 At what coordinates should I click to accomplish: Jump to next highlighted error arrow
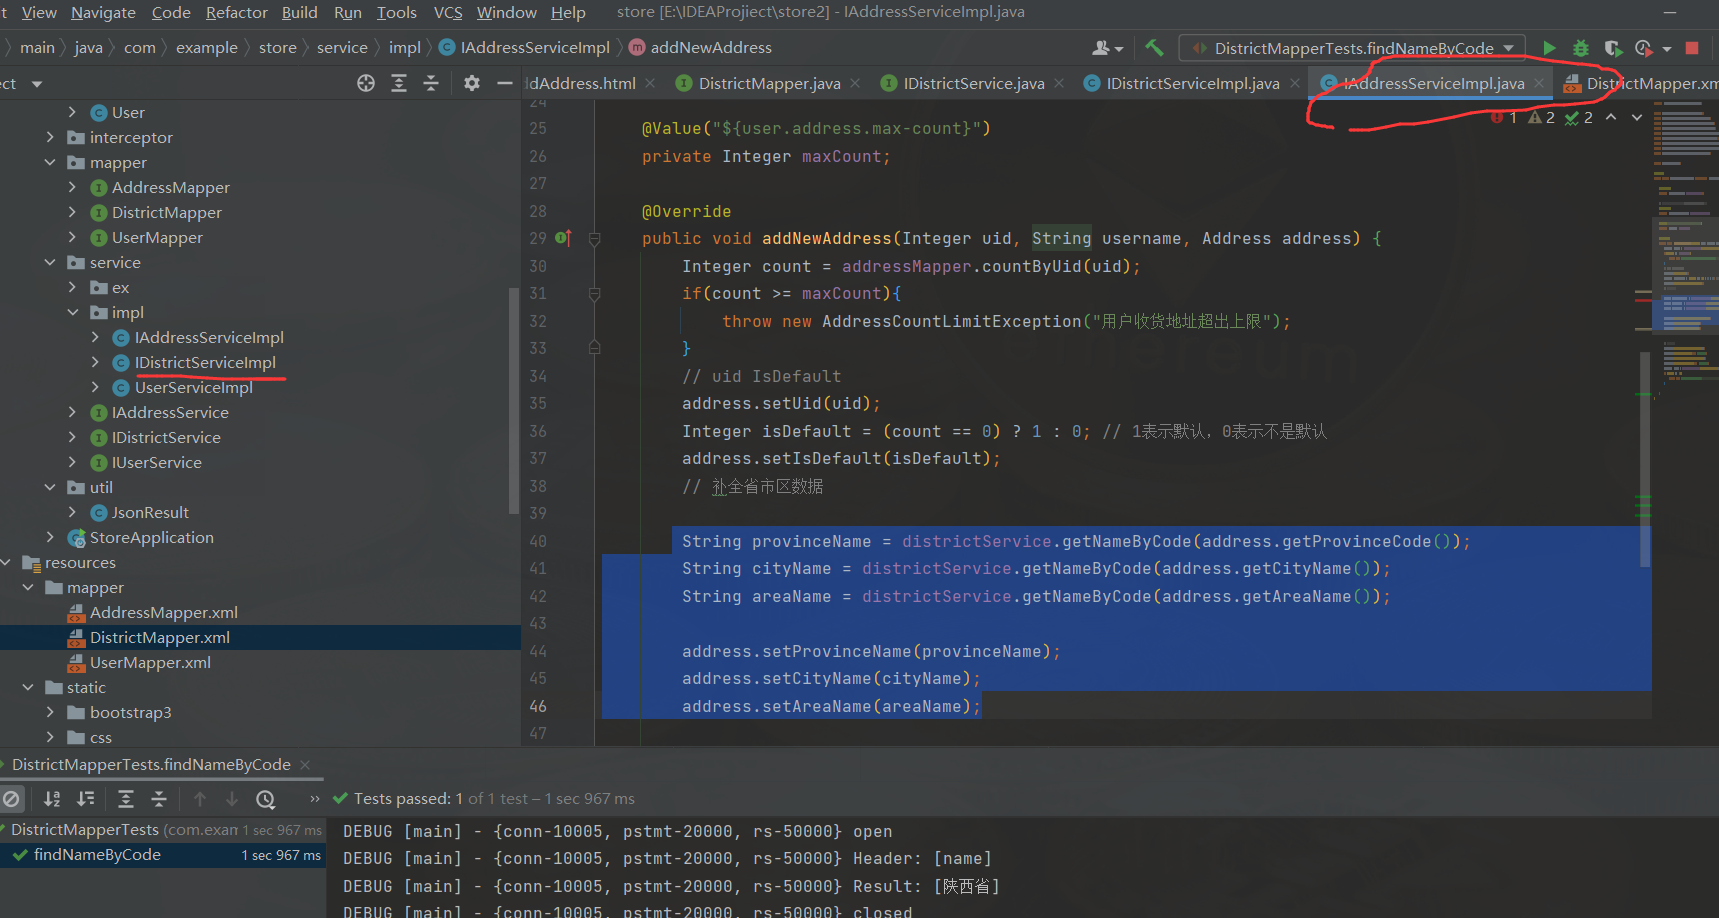point(1637,117)
